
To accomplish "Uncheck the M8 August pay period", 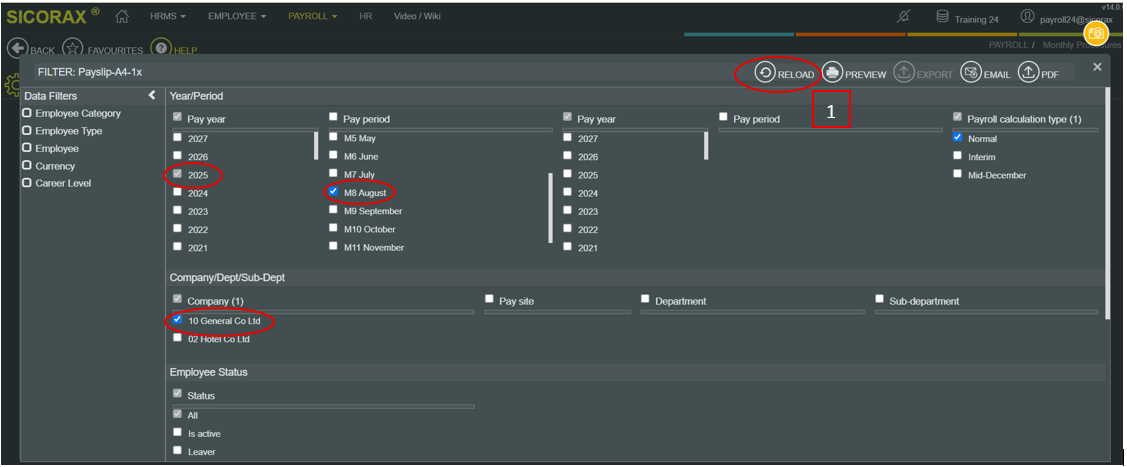I will click(334, 192).
